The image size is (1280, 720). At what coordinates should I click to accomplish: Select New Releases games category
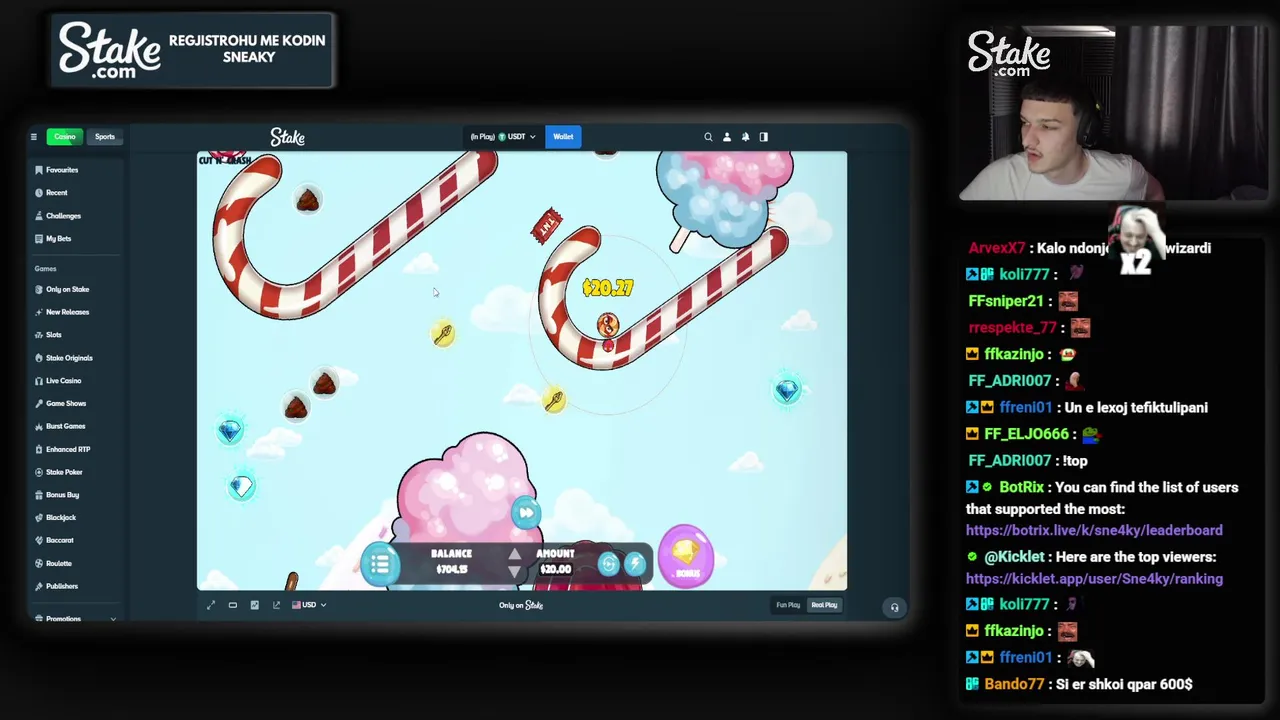pos(67,312)
